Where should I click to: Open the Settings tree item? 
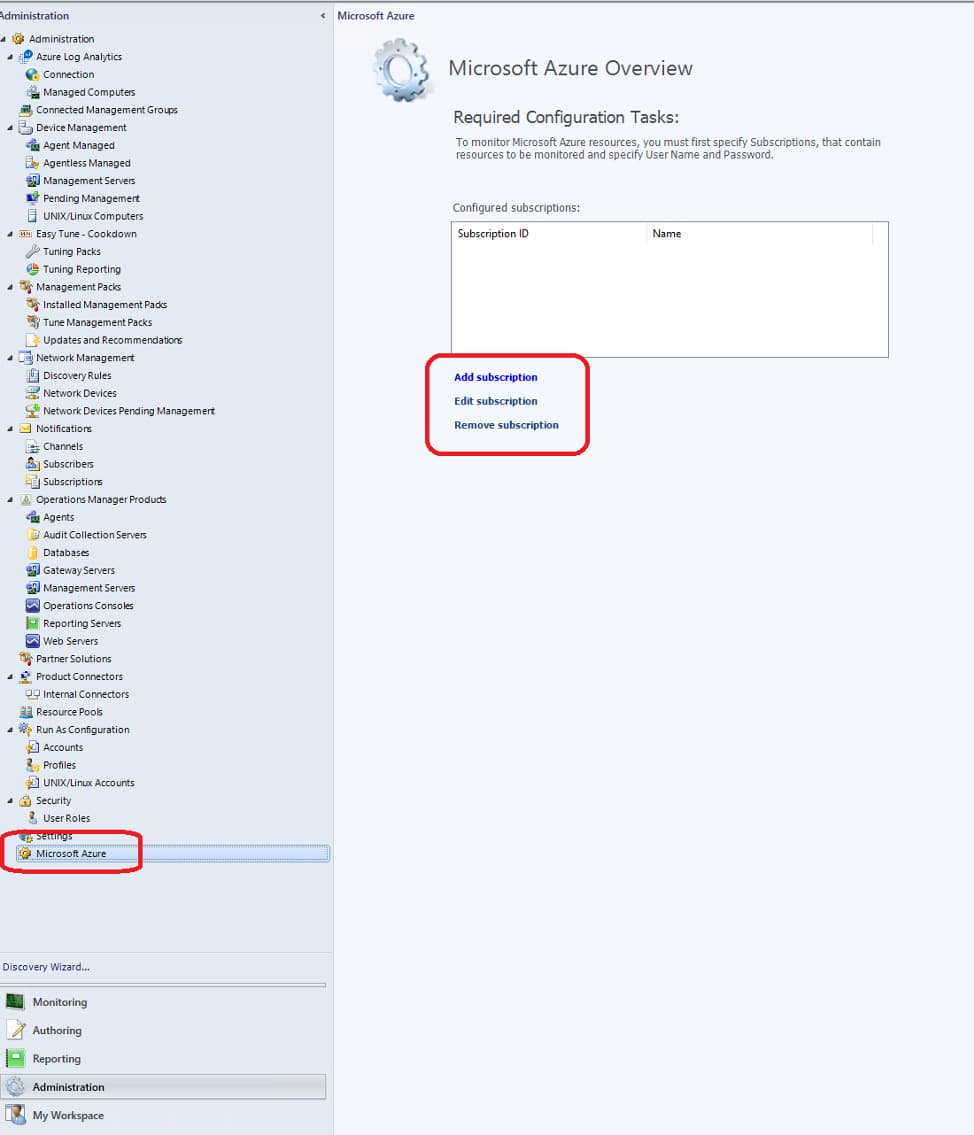(54, 836)
